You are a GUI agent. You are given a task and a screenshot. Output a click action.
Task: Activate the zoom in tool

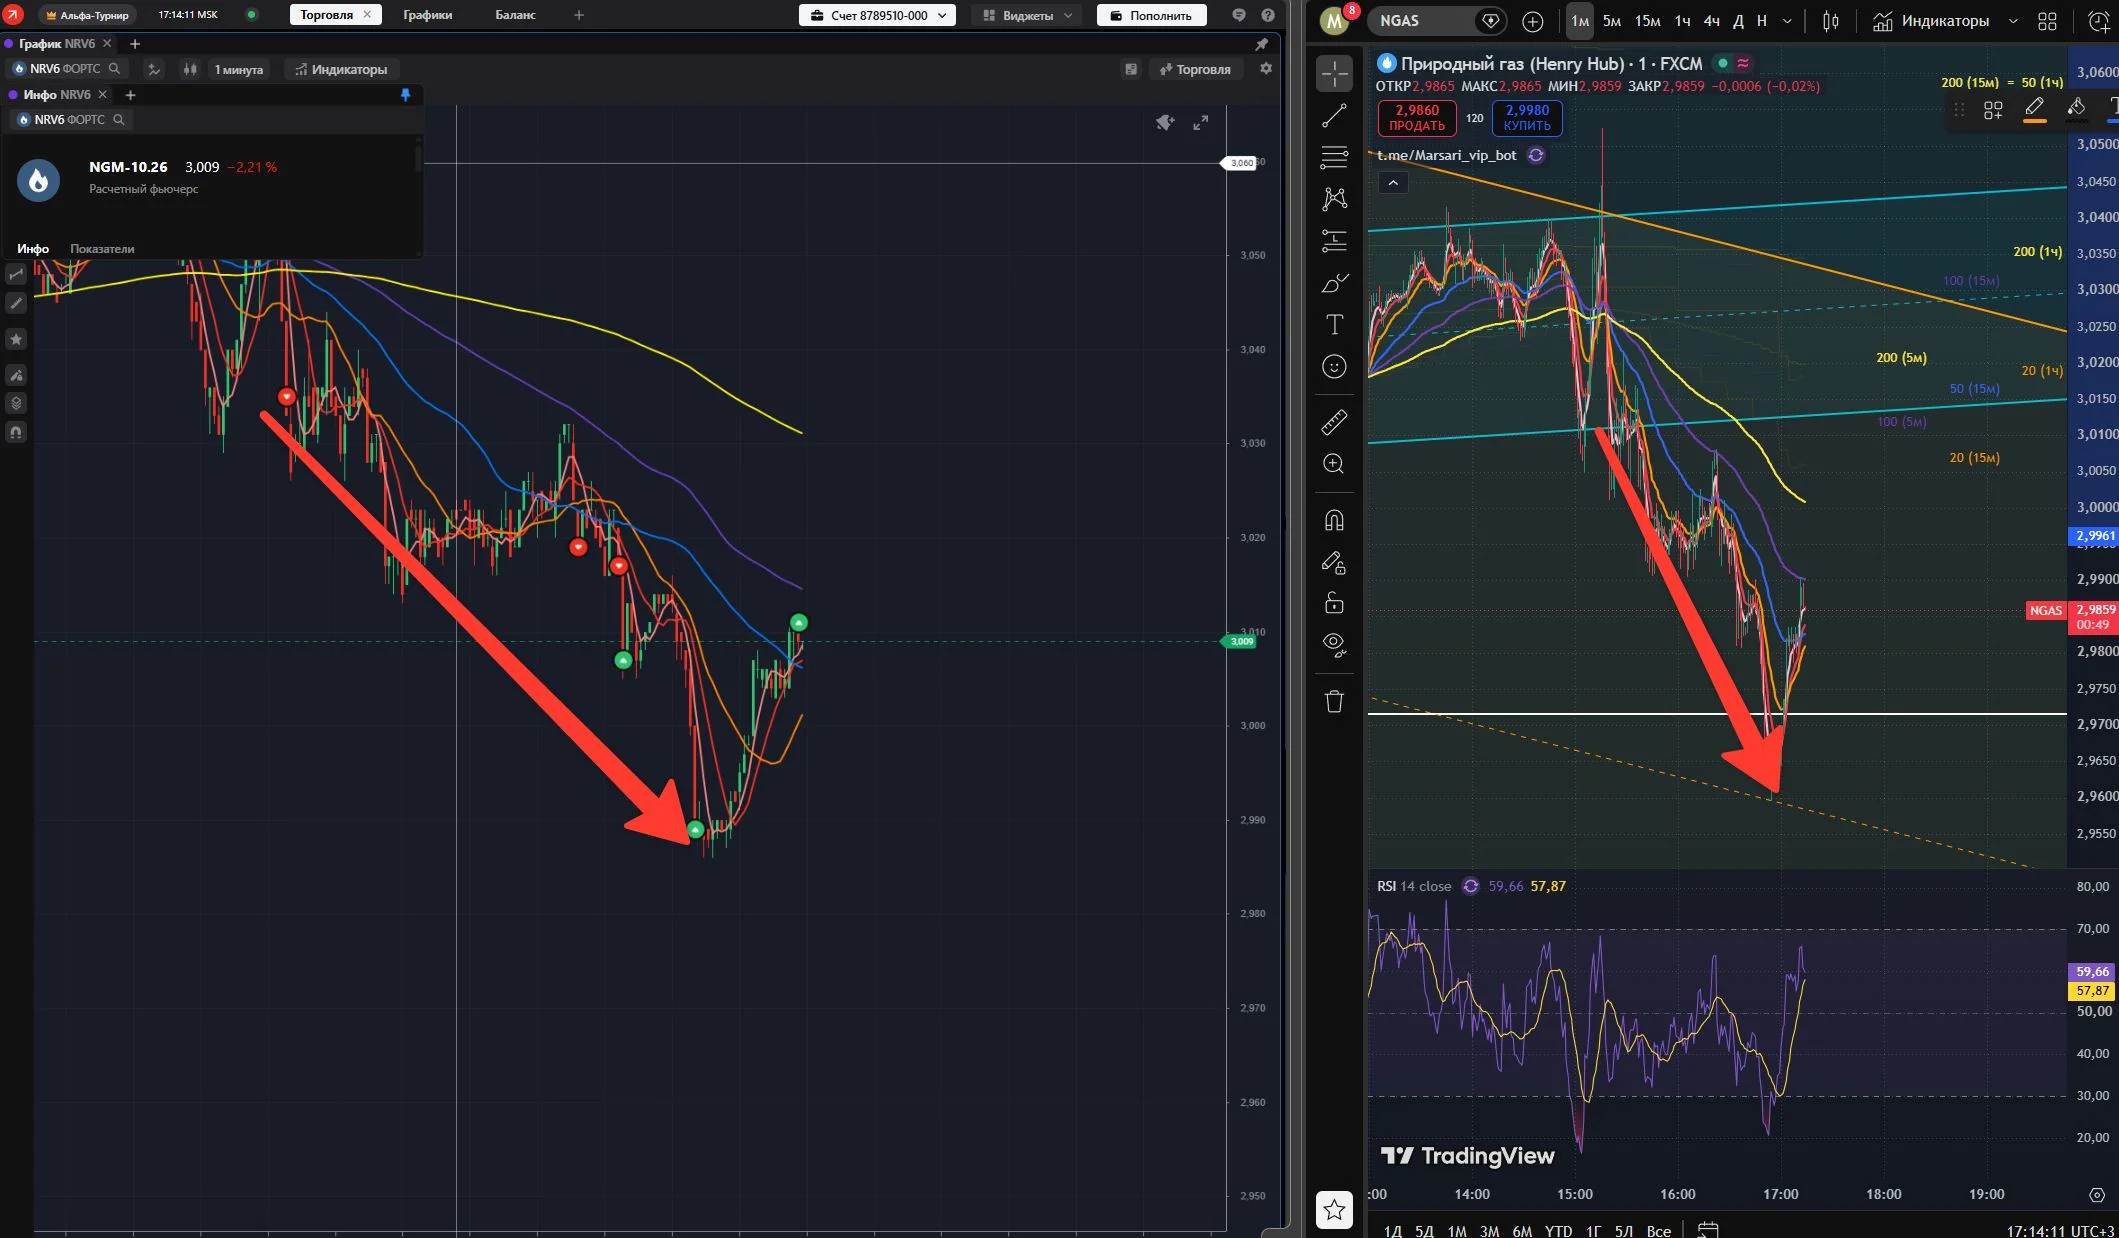tap(1334, 464)
